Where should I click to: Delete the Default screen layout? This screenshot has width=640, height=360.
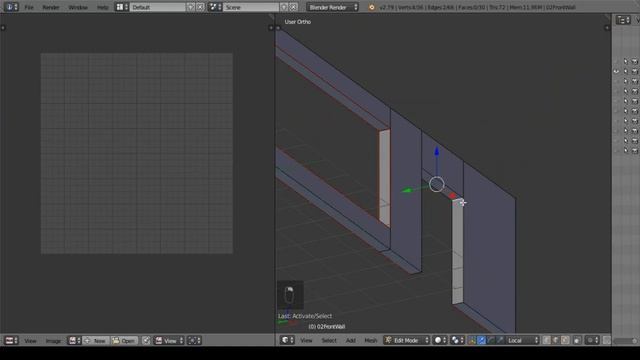(x=200, y=7)
